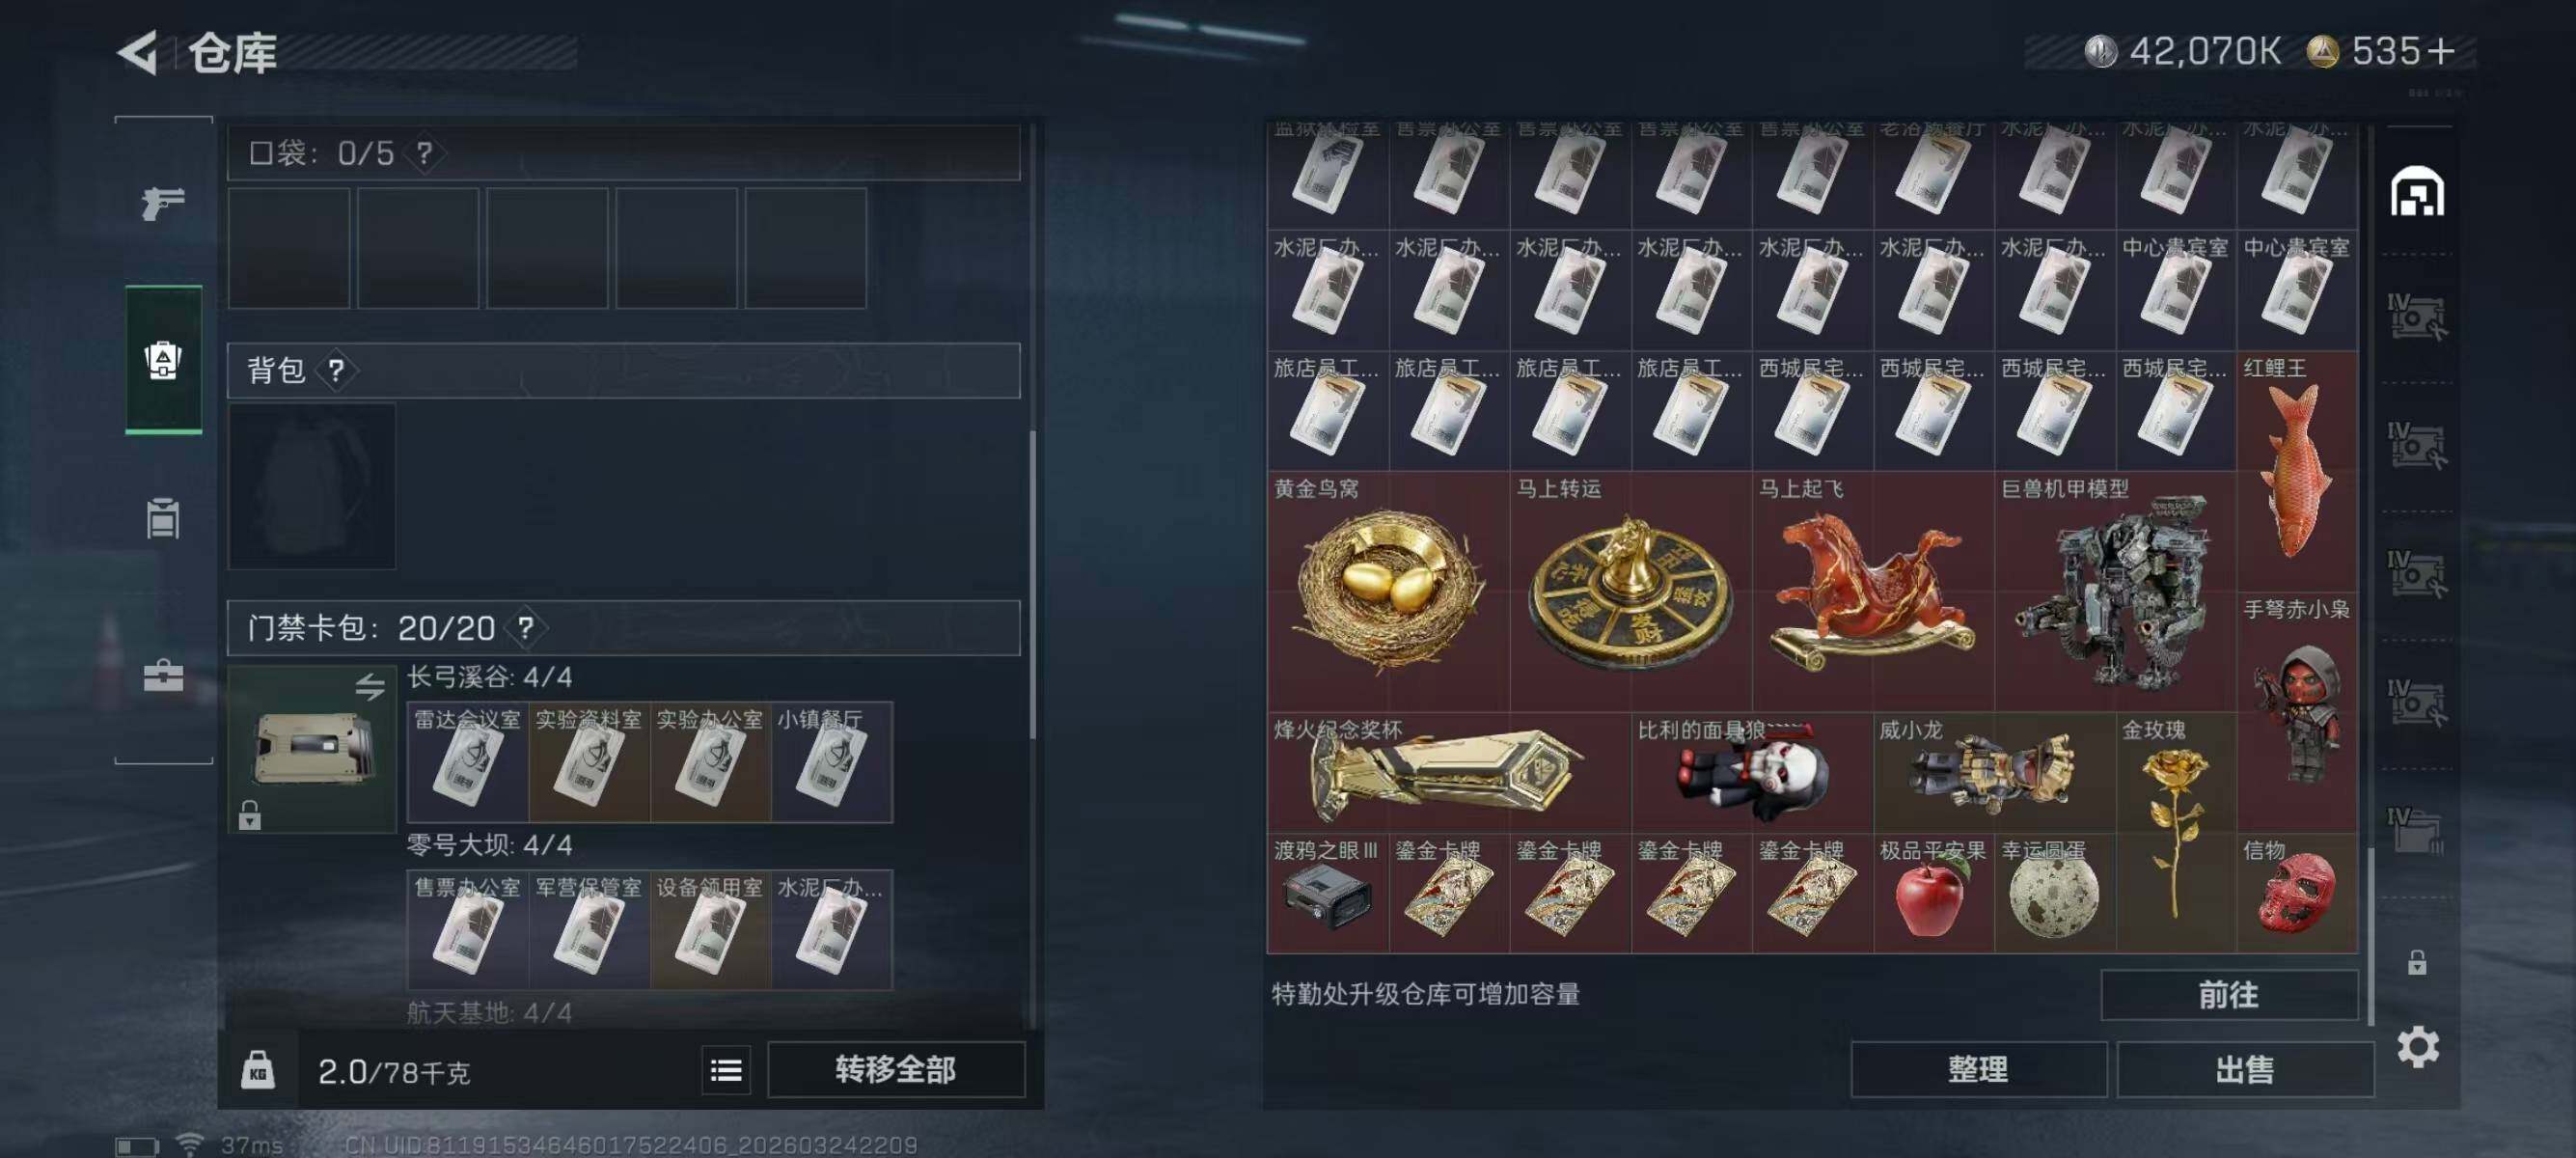2576x1158 pixels.
Task: Select the main warehouse home icon
Action: (x=2418, y=191)
